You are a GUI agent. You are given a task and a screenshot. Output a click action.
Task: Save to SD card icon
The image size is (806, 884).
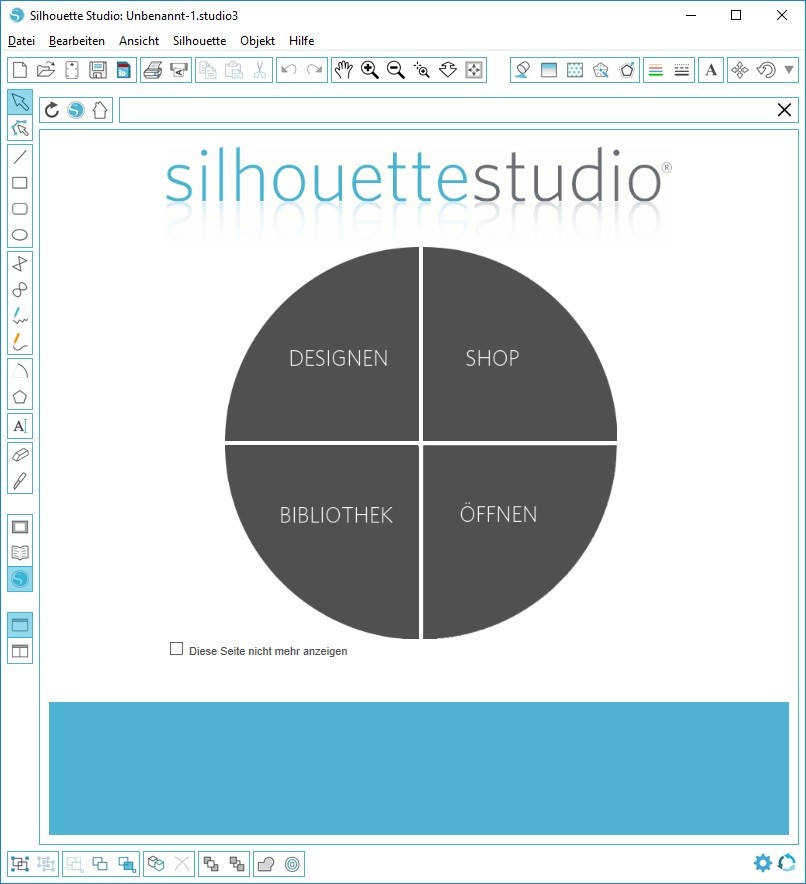tap(123, 70)
